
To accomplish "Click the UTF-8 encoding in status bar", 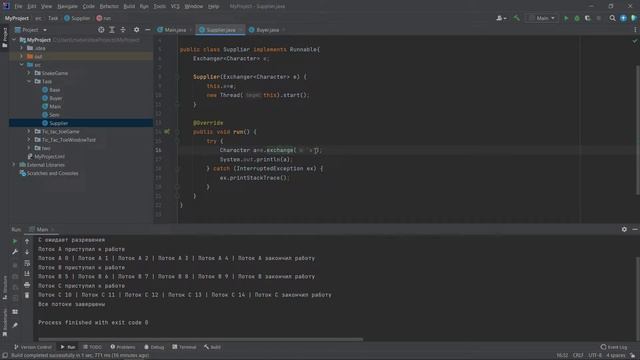I will click(595, 356).
